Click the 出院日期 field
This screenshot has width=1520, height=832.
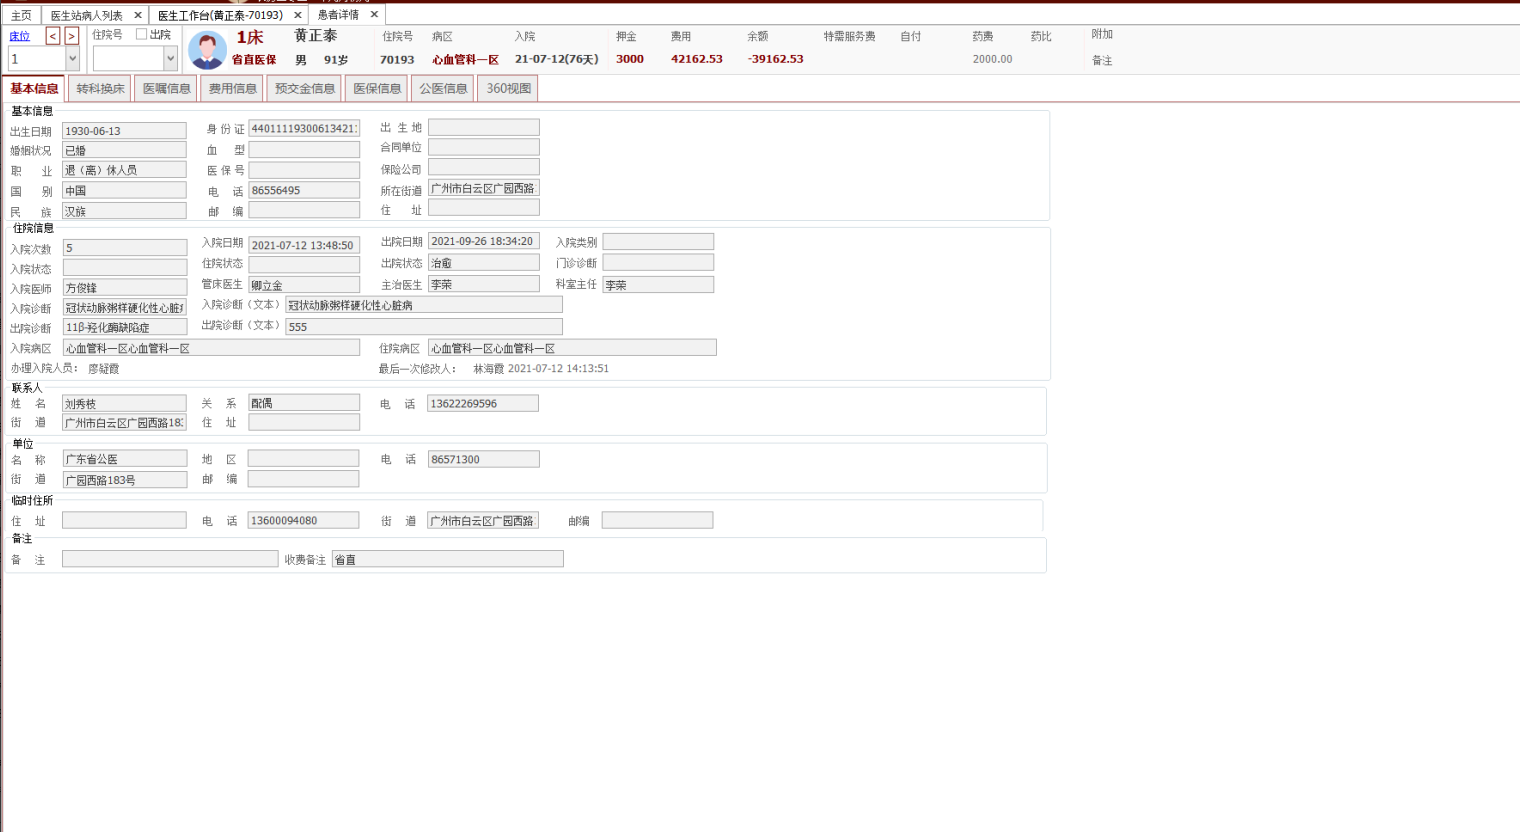[x=484, y=241]
